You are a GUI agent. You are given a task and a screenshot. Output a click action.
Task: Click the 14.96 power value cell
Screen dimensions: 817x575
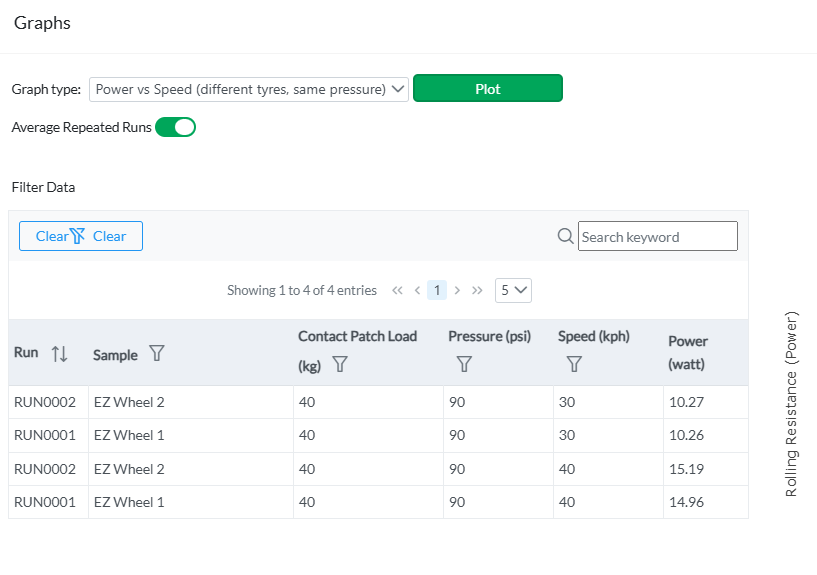coord(684,502)
